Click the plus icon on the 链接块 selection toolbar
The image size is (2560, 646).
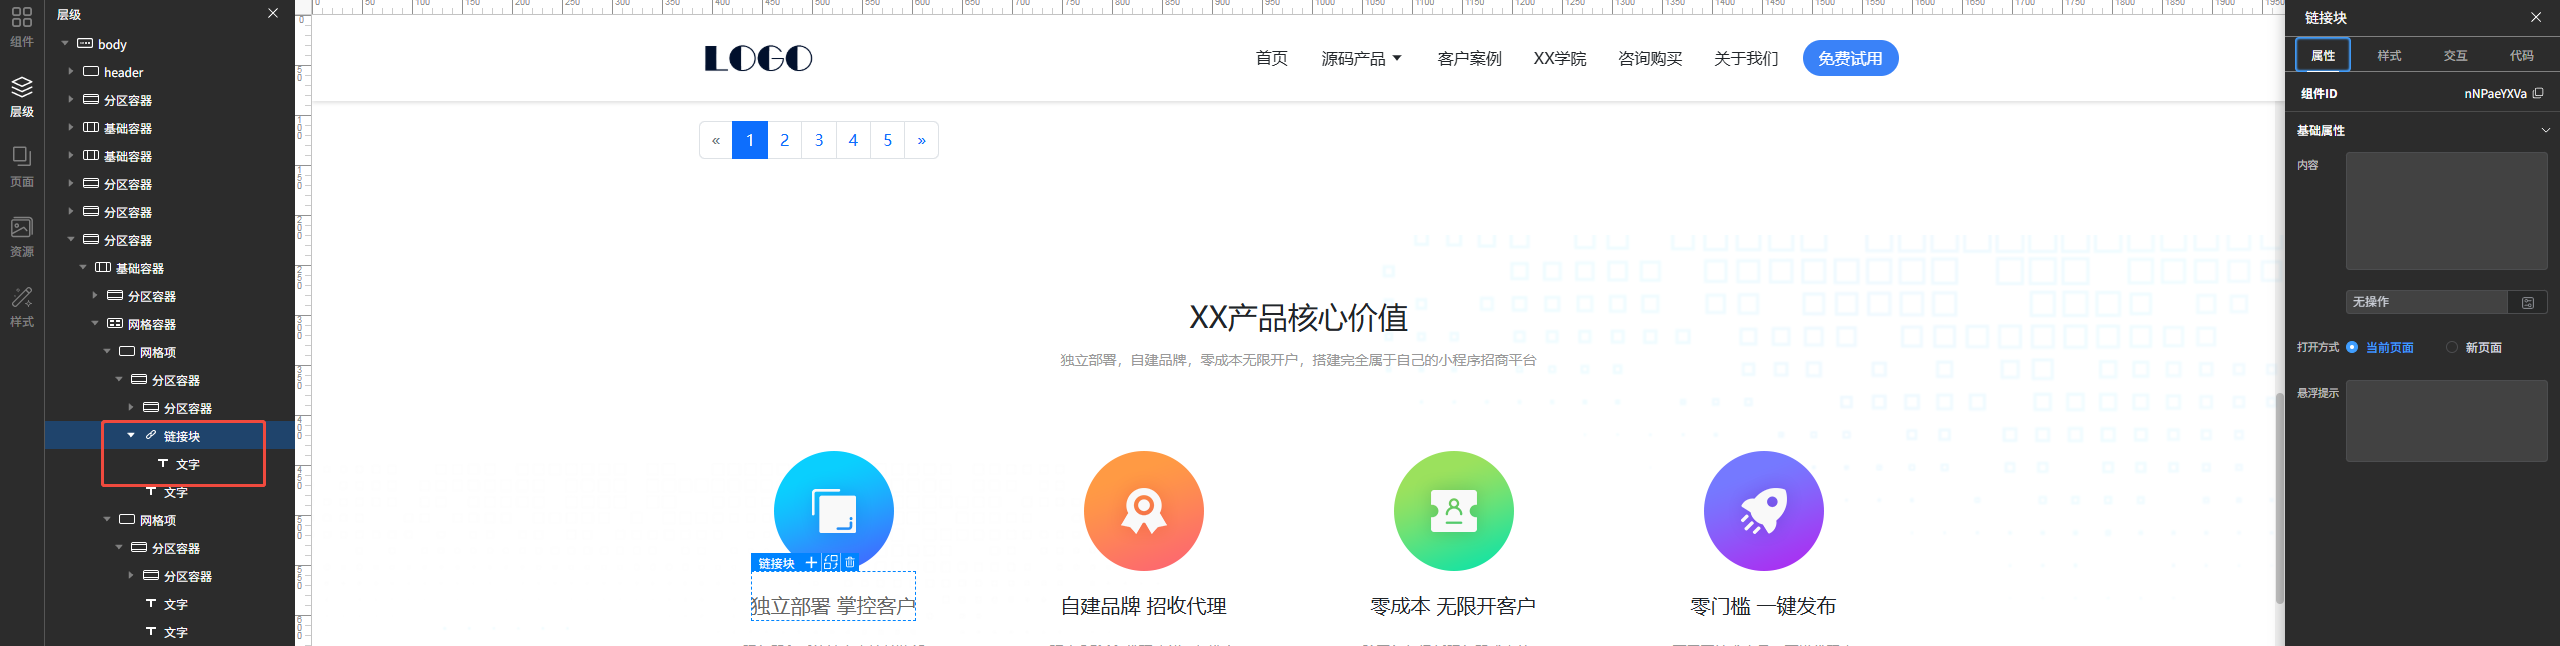(x=811, y=563)
